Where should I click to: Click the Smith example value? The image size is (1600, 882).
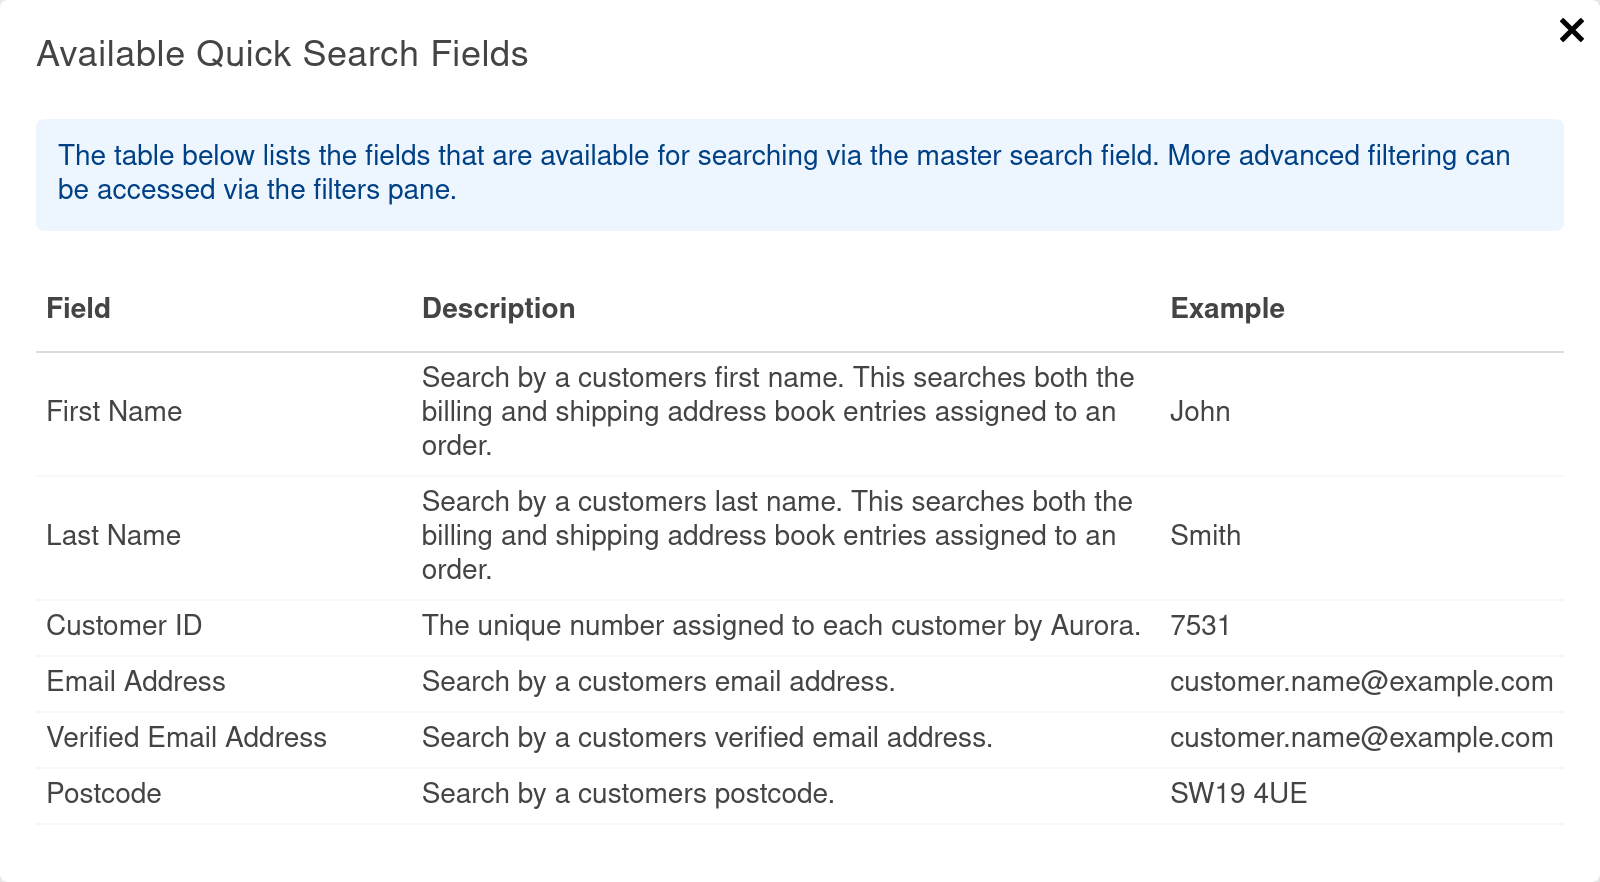coord(1205,536)
